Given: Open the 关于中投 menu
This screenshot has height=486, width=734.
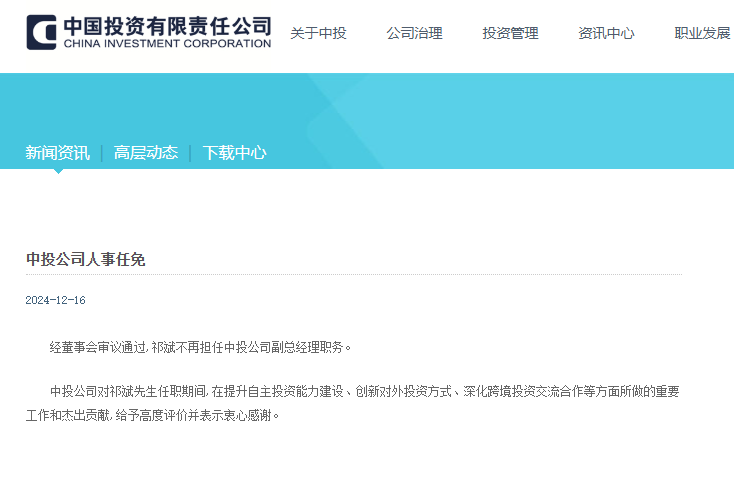Looking at the screenshot, I should [318, 33].
